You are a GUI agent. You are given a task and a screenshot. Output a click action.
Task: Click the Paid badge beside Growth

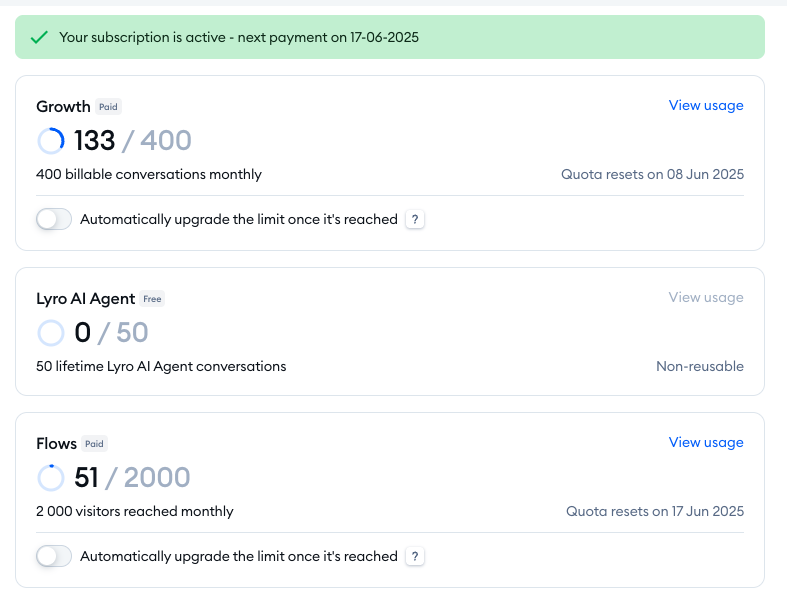pyautogui.click(x=108, y=106)
